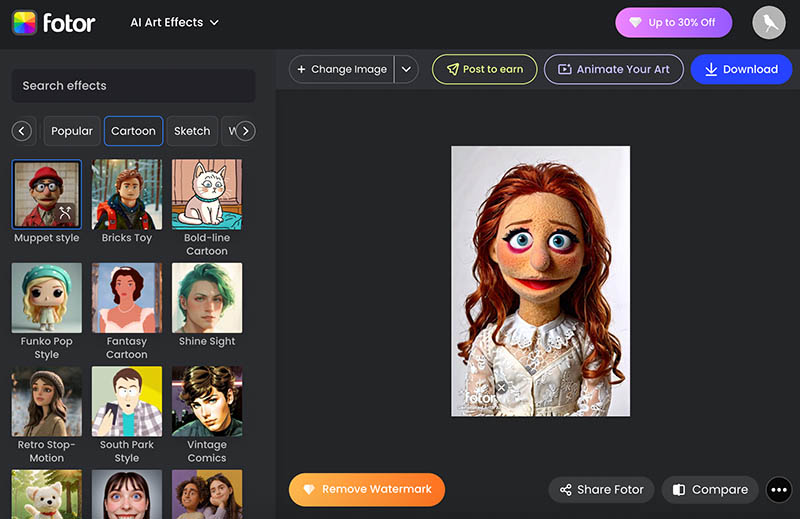Open the Sketch effects tab

point(192,131)
